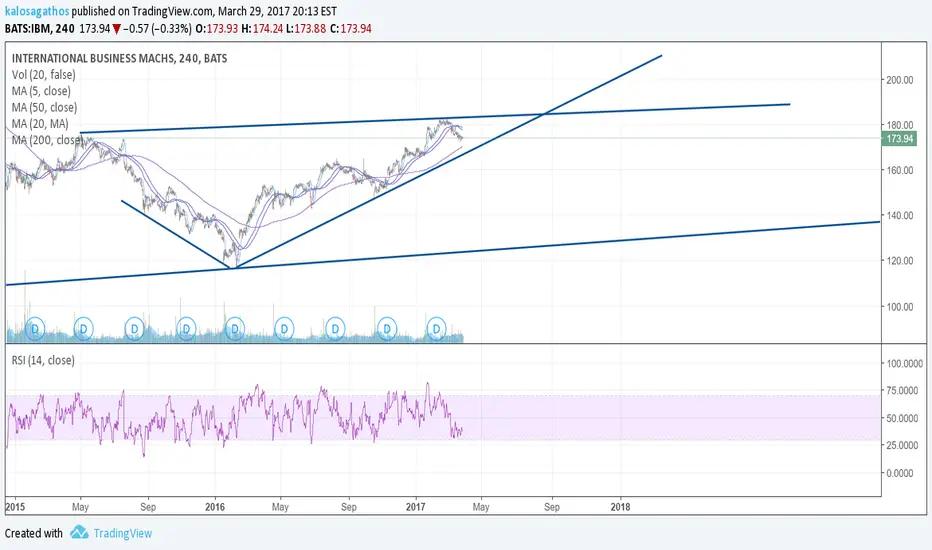The width and height of the screenshot is (932, 550).
Task: Click the RSI 50.0000 axis label
Action: click(902, 418)
